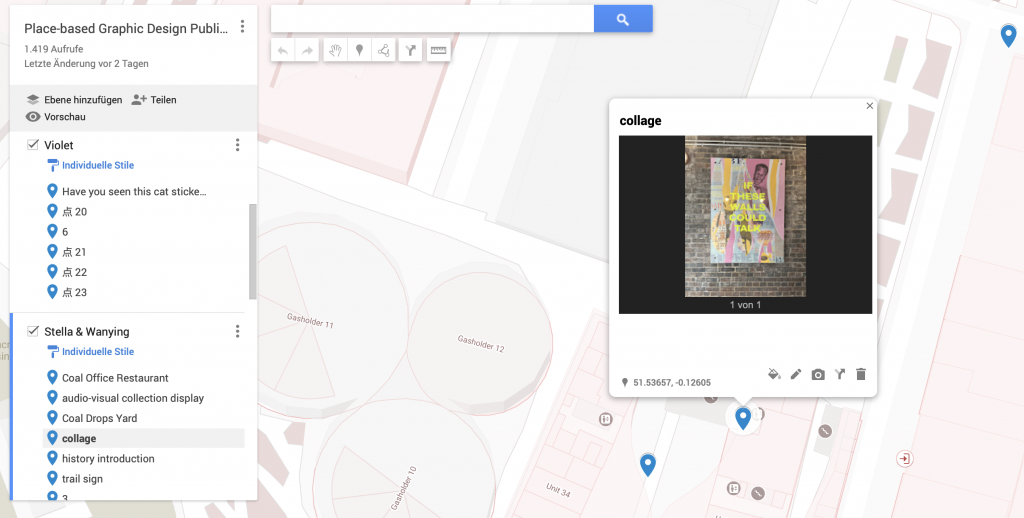Select the highlighted collage item

pyautogui.click(x=144, y=438)
